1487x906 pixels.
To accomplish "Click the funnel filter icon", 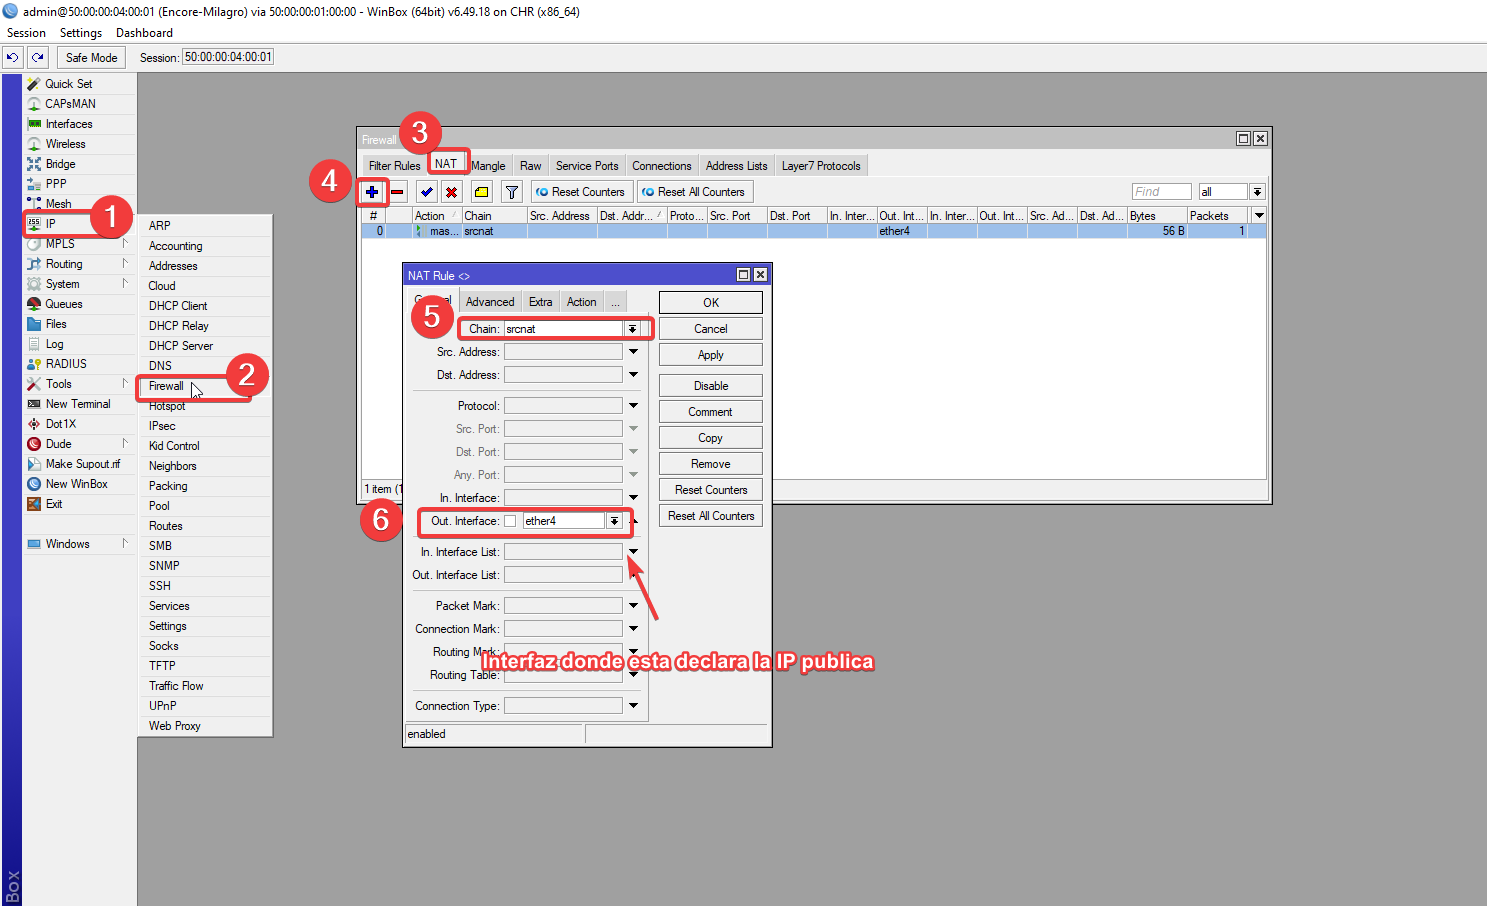I will point(512,192).
